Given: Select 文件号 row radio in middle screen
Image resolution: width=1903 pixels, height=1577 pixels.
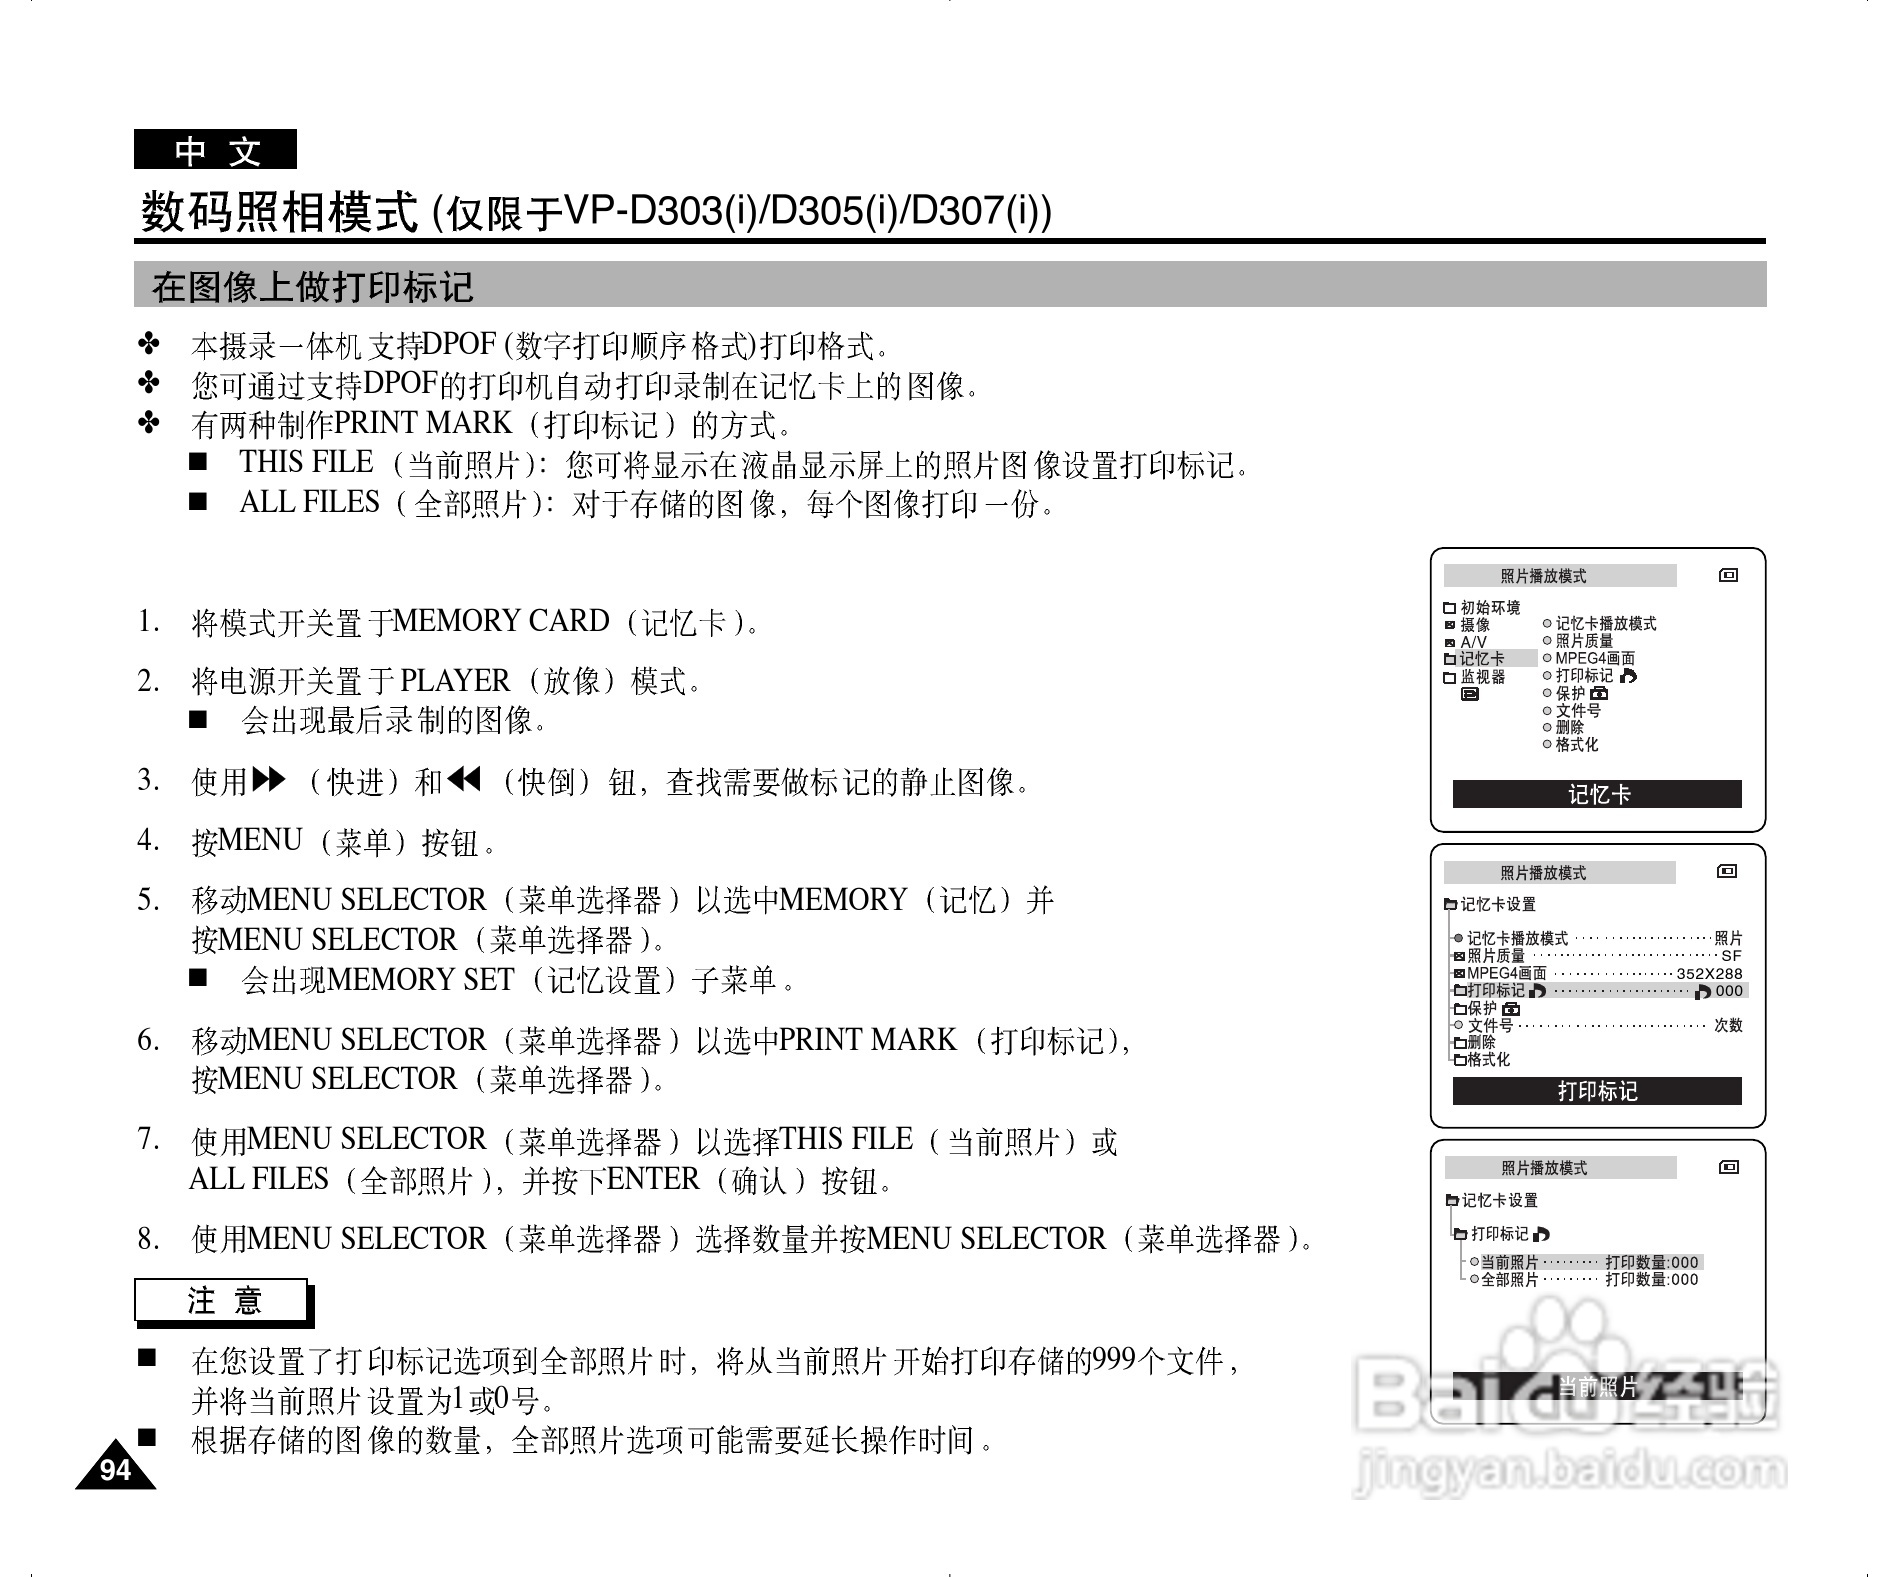Looking at the screenshot, I should coord(1459,1025).
